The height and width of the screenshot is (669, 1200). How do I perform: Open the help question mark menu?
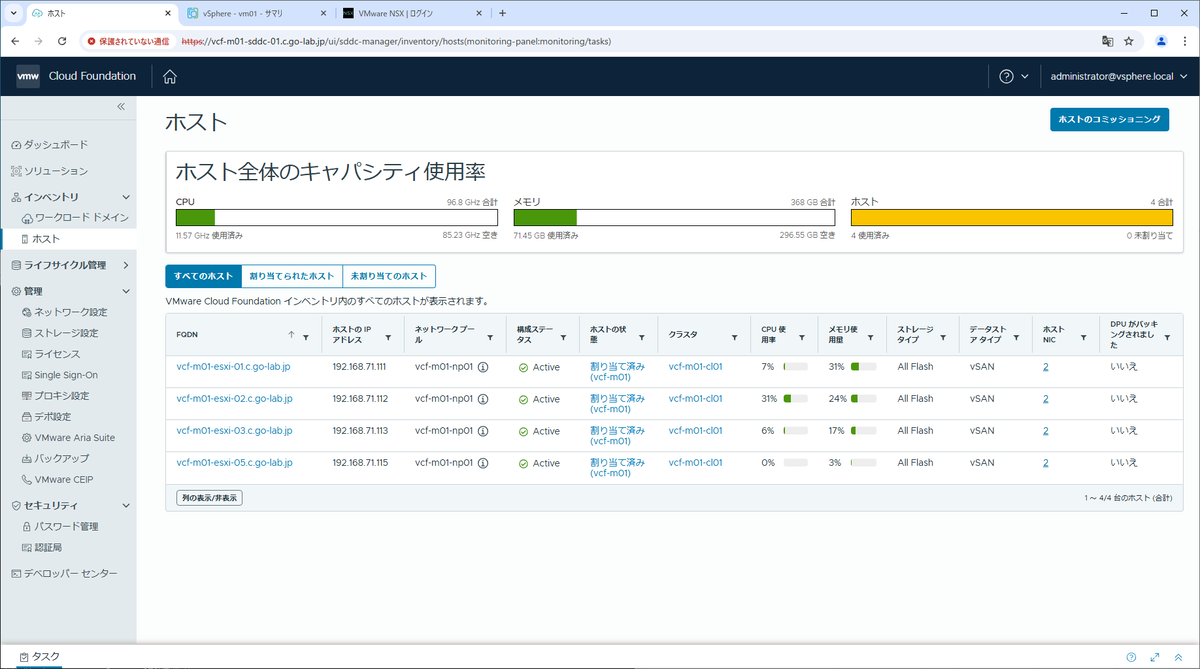click(x=1013, y=76)
